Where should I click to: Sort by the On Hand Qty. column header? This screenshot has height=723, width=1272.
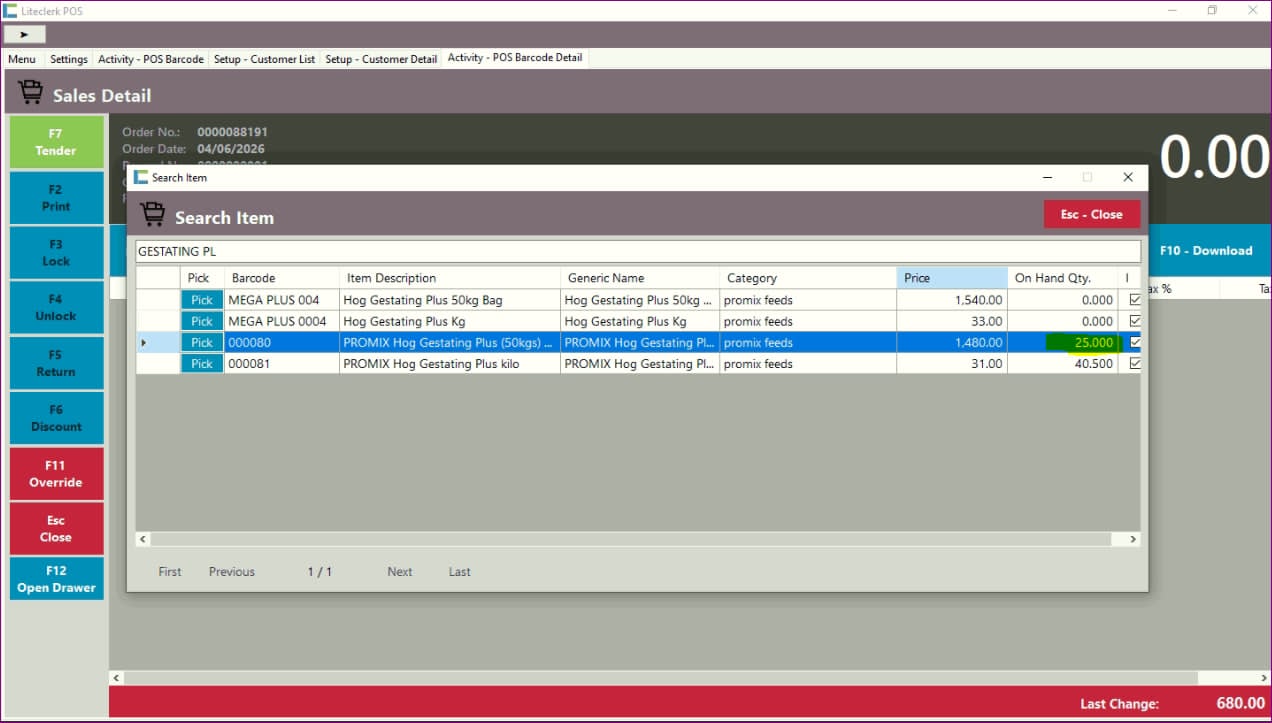coord(1061,278)
